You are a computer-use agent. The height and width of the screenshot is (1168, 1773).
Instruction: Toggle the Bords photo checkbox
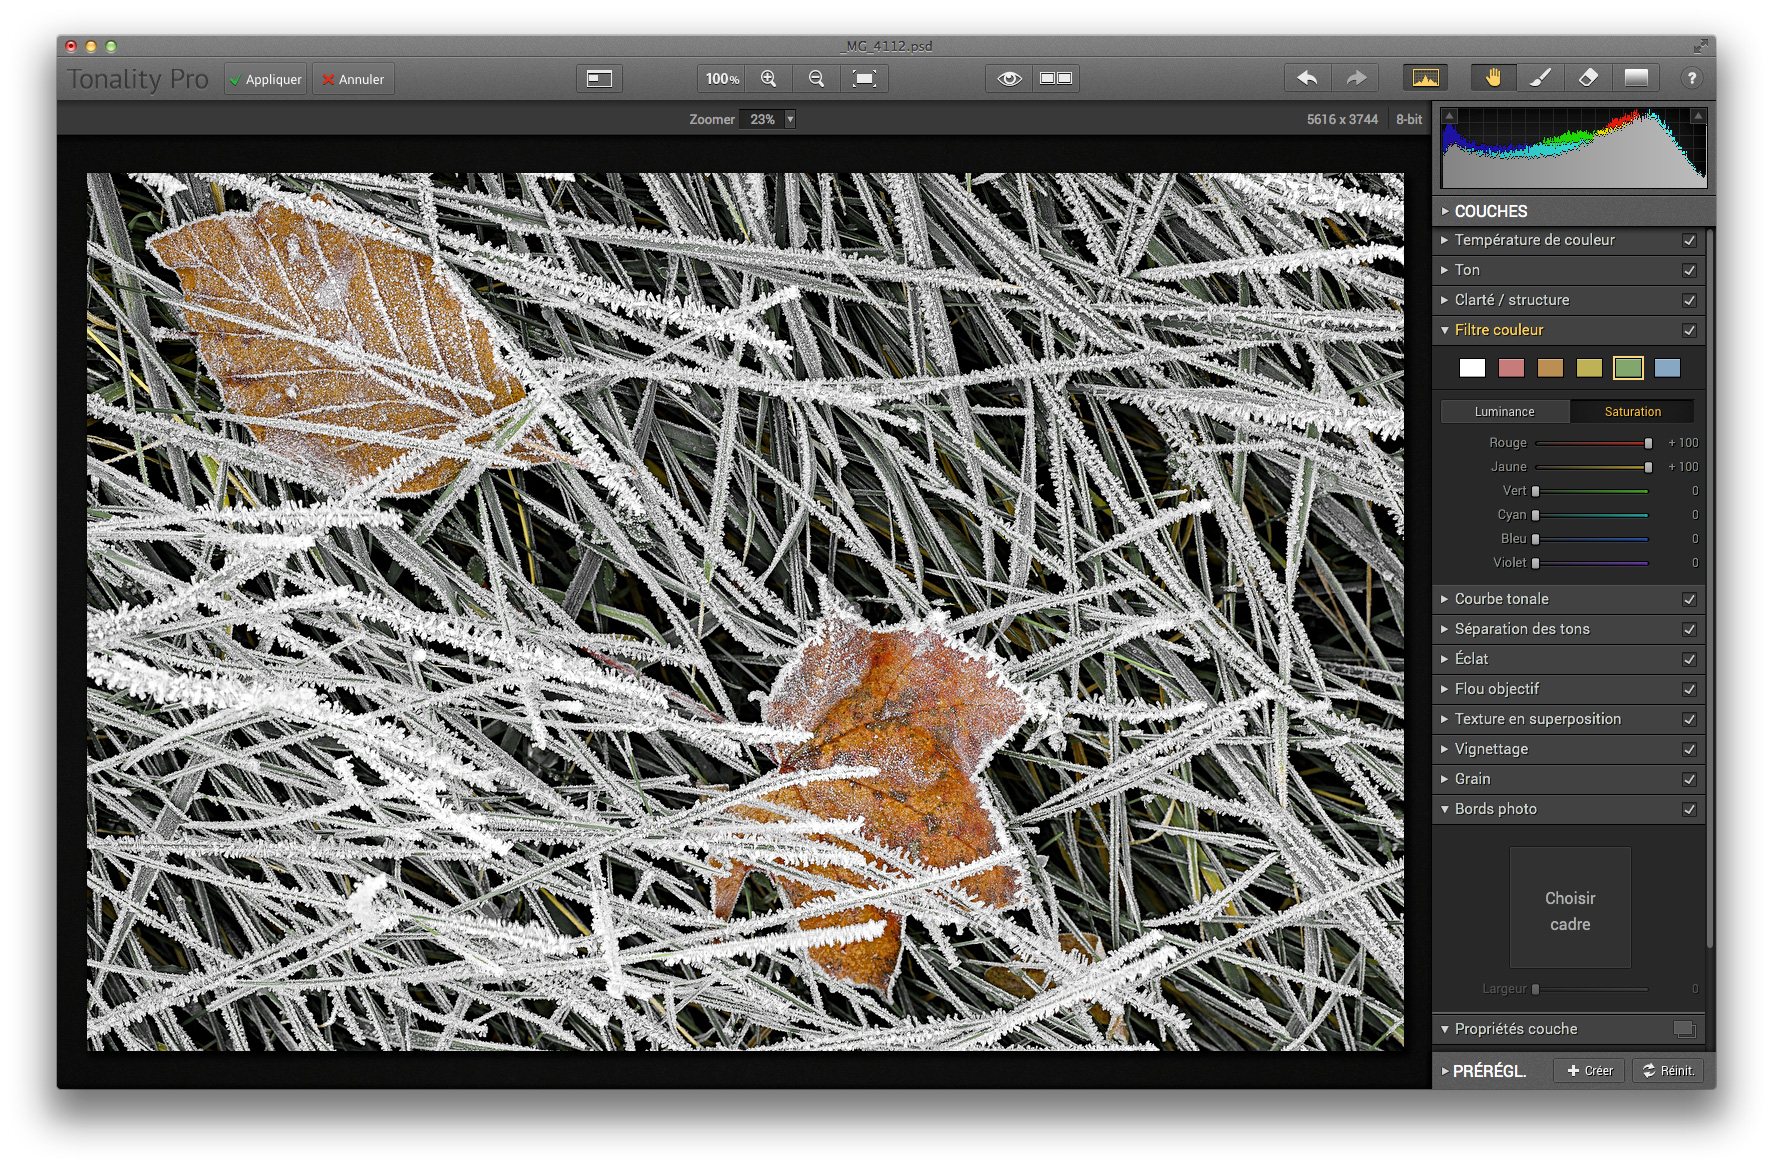[x=1689, y=810]
